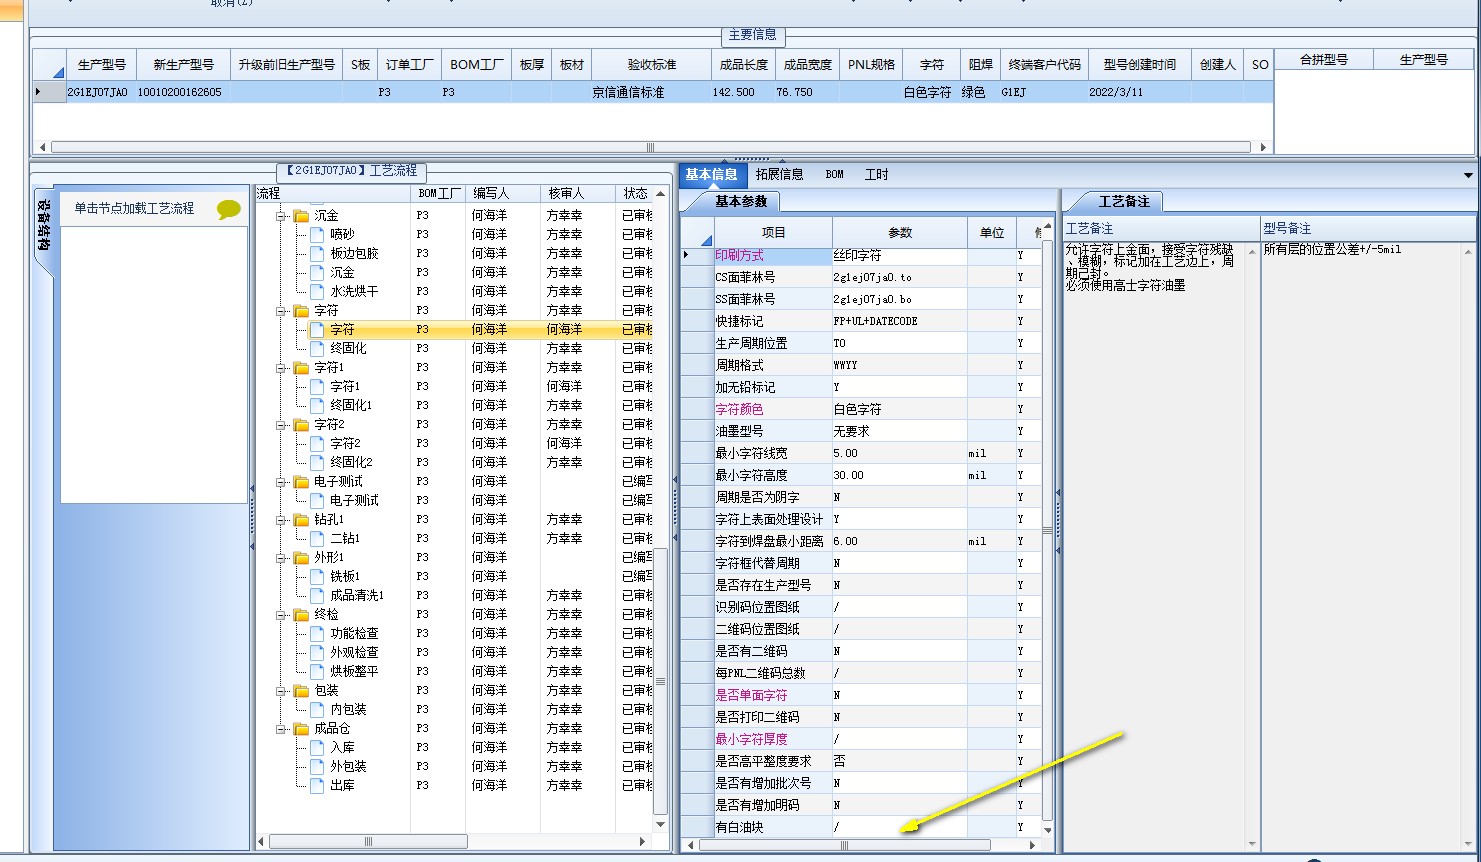Collapse the 电子测试 folder node

[x=282, y=481]
